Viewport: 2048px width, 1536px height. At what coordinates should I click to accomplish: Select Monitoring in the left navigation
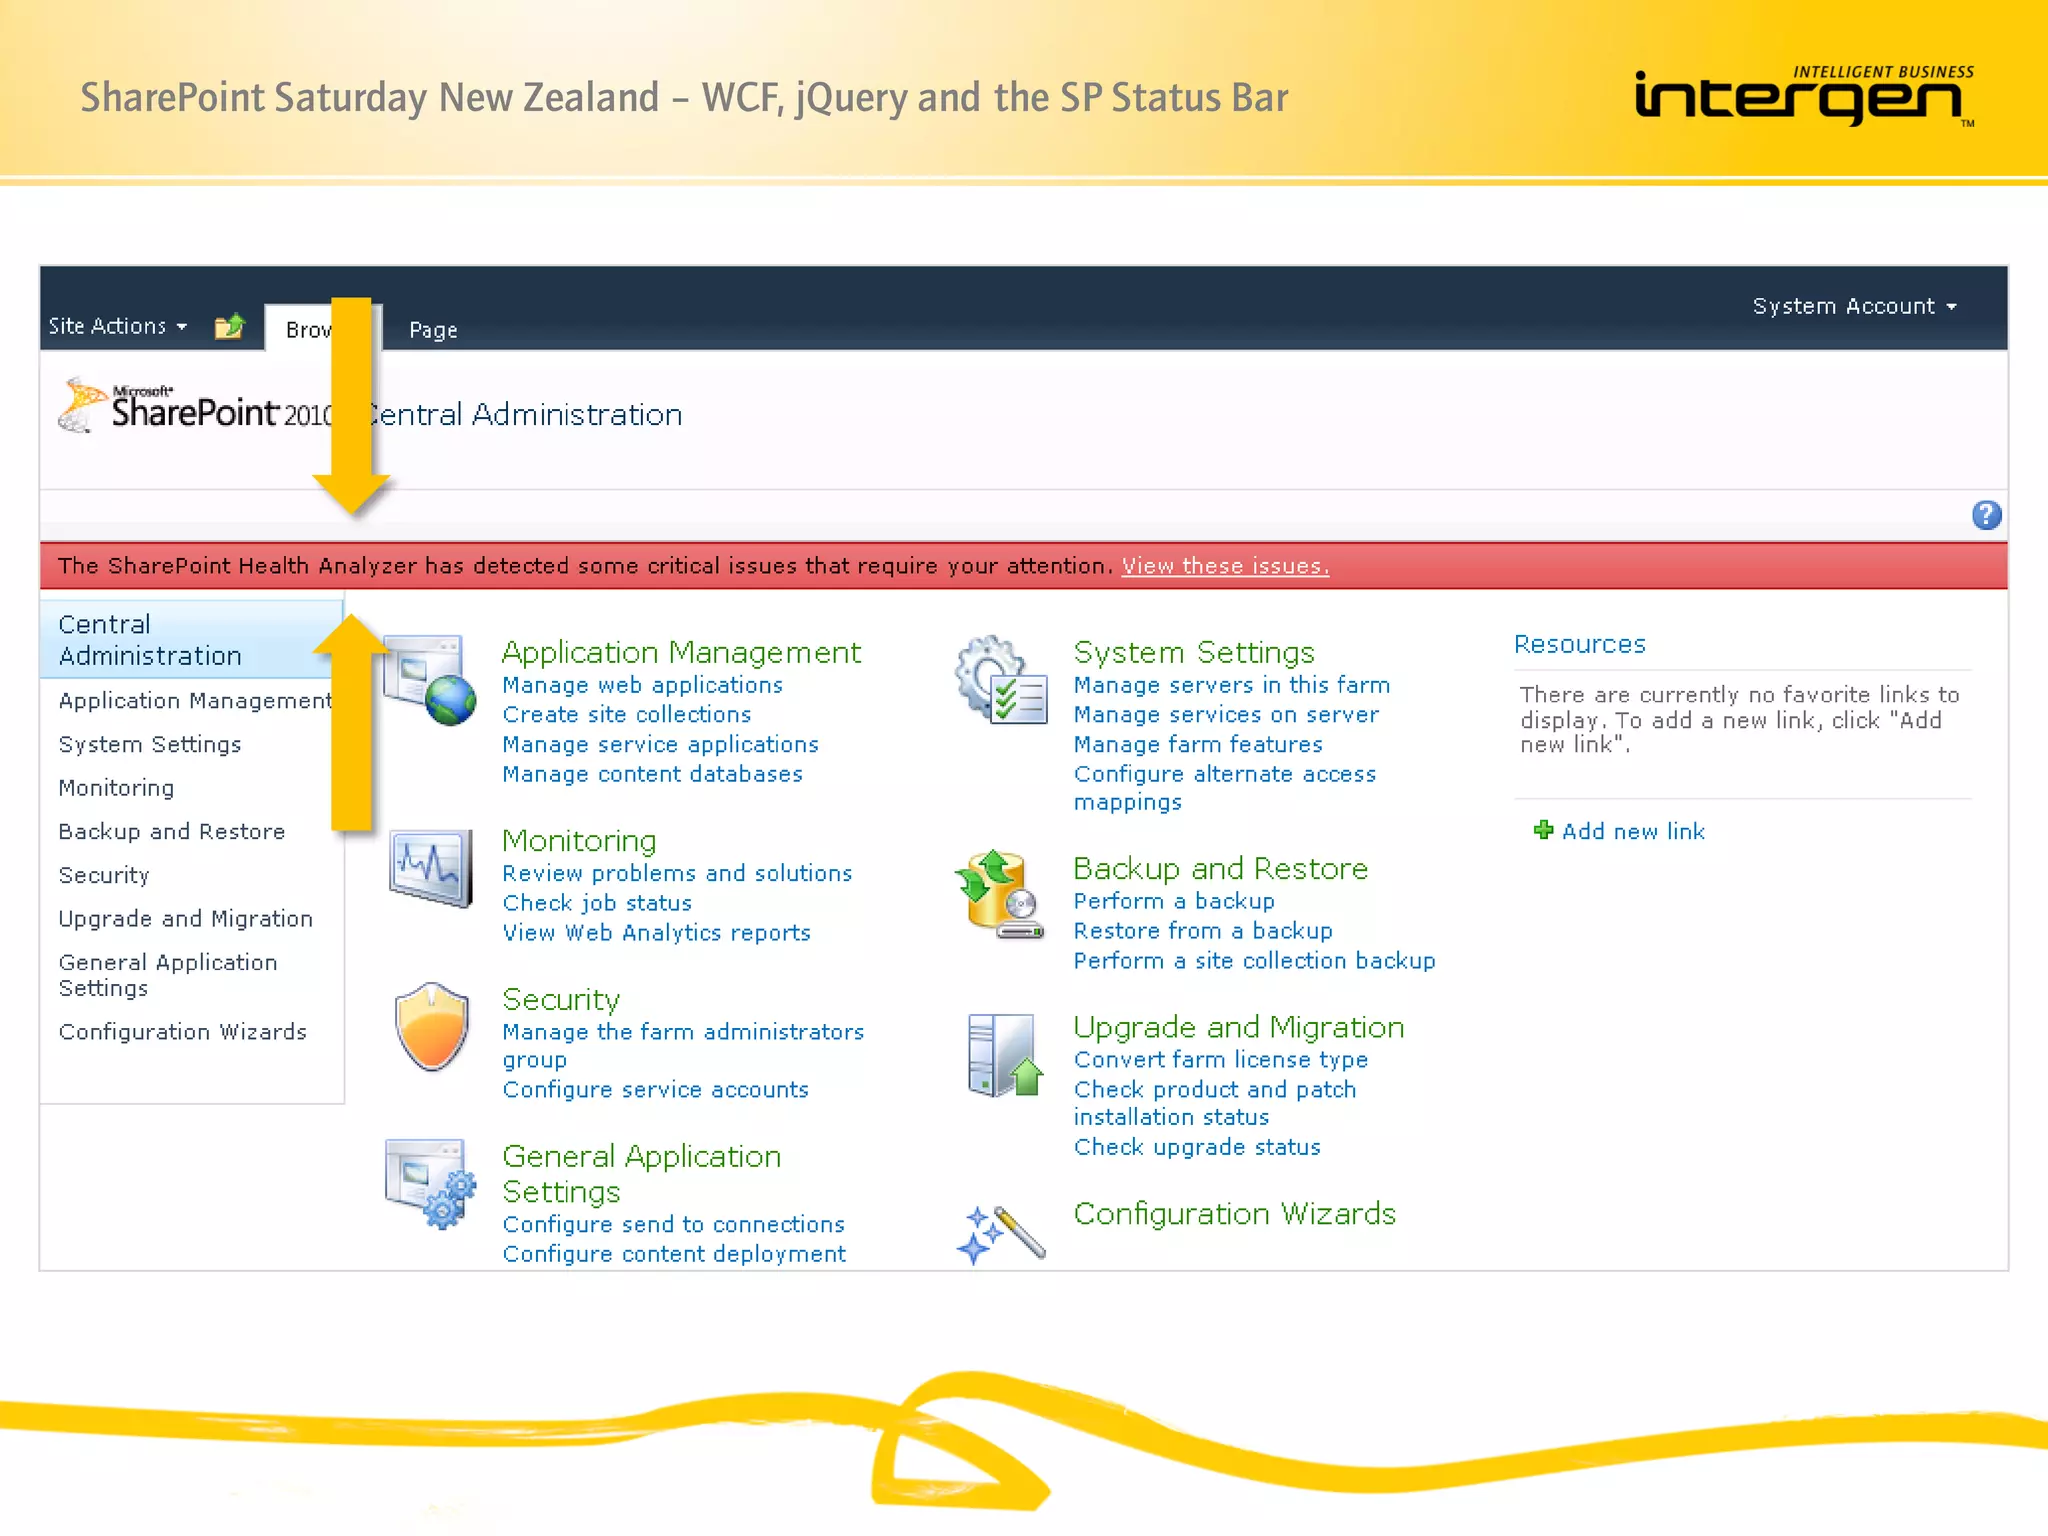[x=116, y=788]
